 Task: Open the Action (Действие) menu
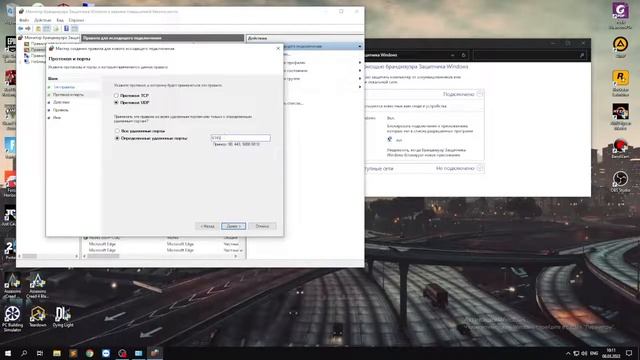[x=42, y=20]
